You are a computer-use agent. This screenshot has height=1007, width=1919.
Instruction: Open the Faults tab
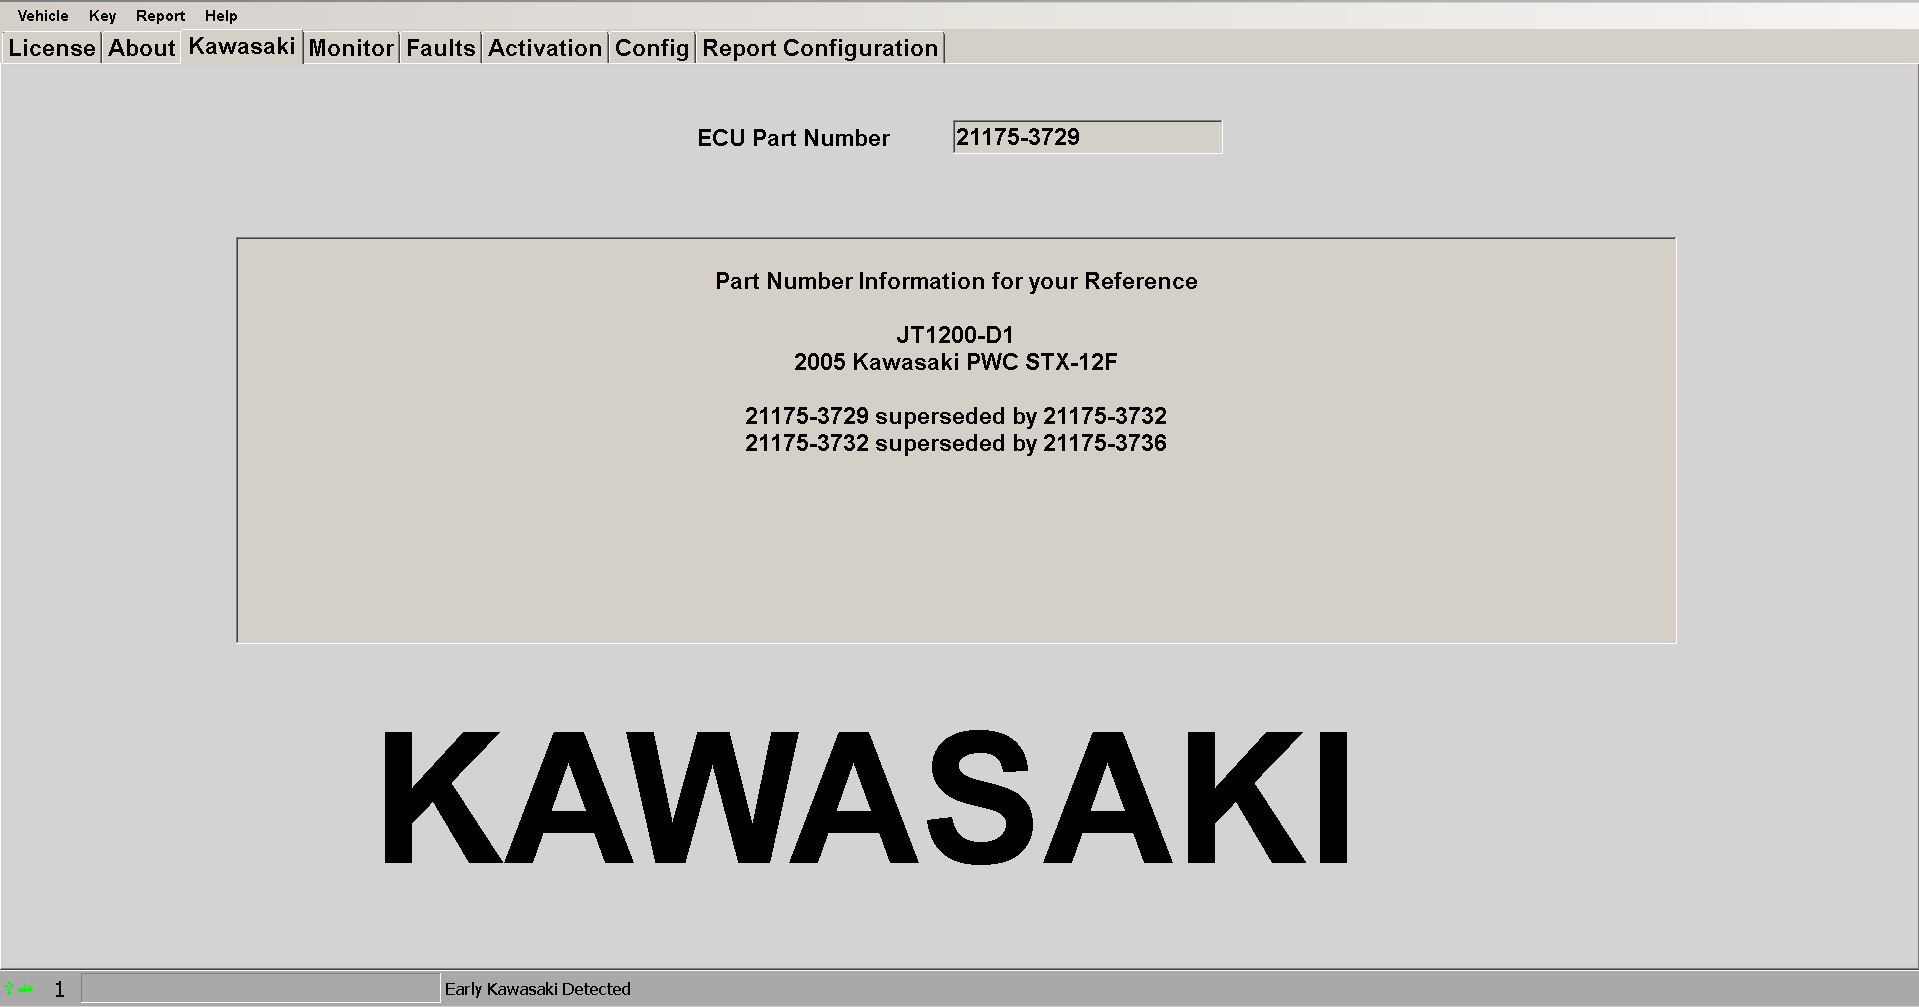point(441,48)
